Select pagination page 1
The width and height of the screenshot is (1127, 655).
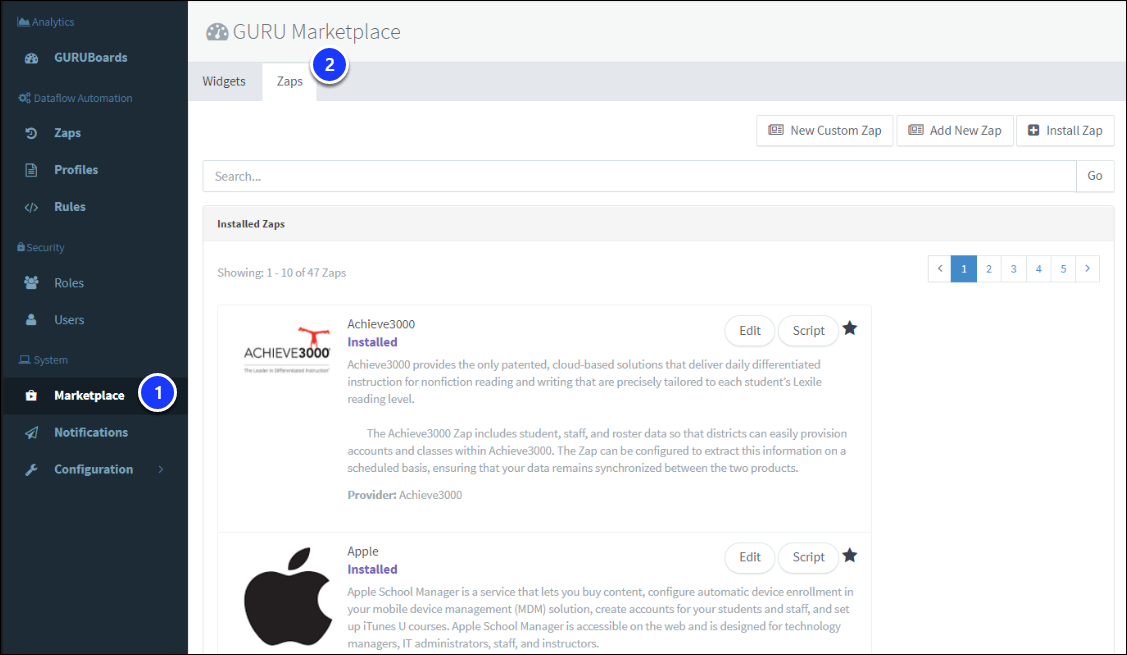(x=964, y=269)
